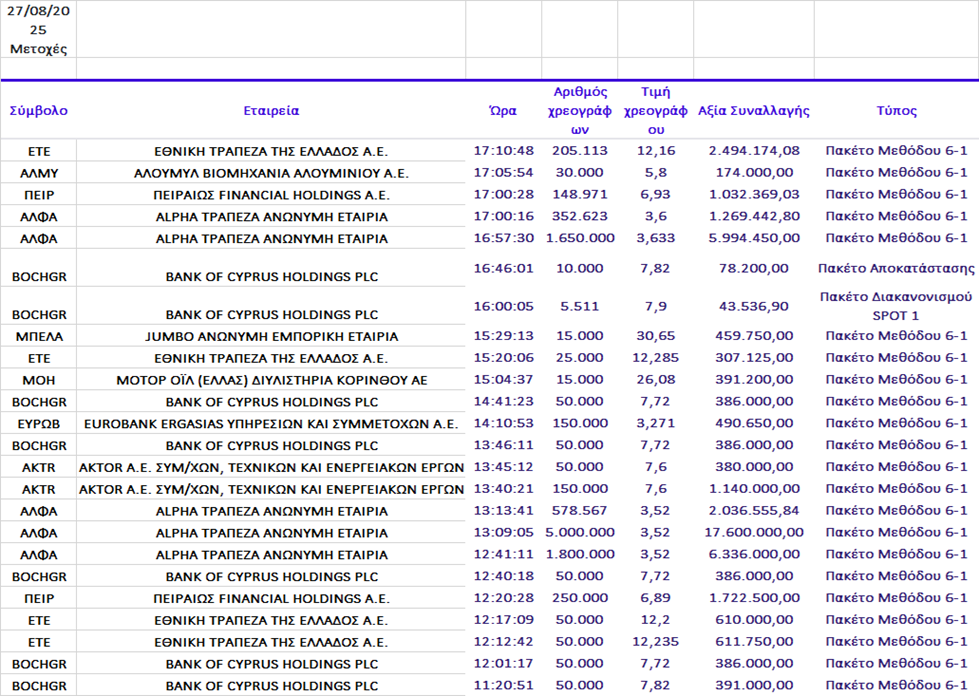The image size is (979, 696).
Task: Select the 27/08/2025 Μετοχές date cell
Action: 38,30
